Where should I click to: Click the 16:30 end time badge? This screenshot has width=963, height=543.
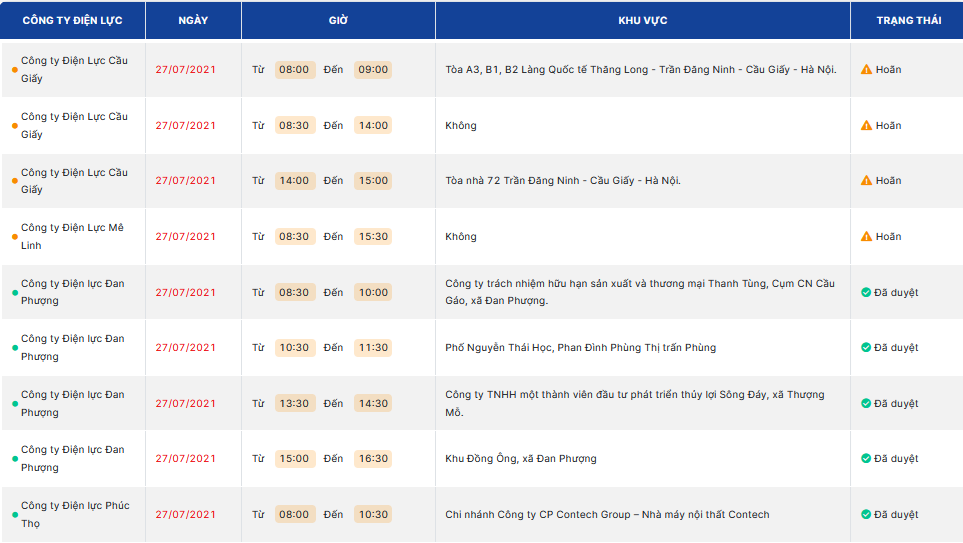tap(373, 459)
